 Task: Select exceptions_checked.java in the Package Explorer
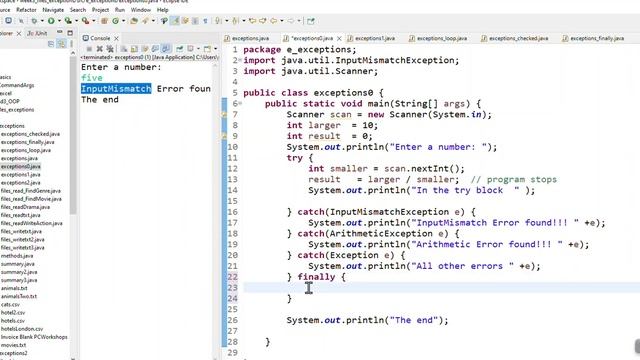click(30, 134)
